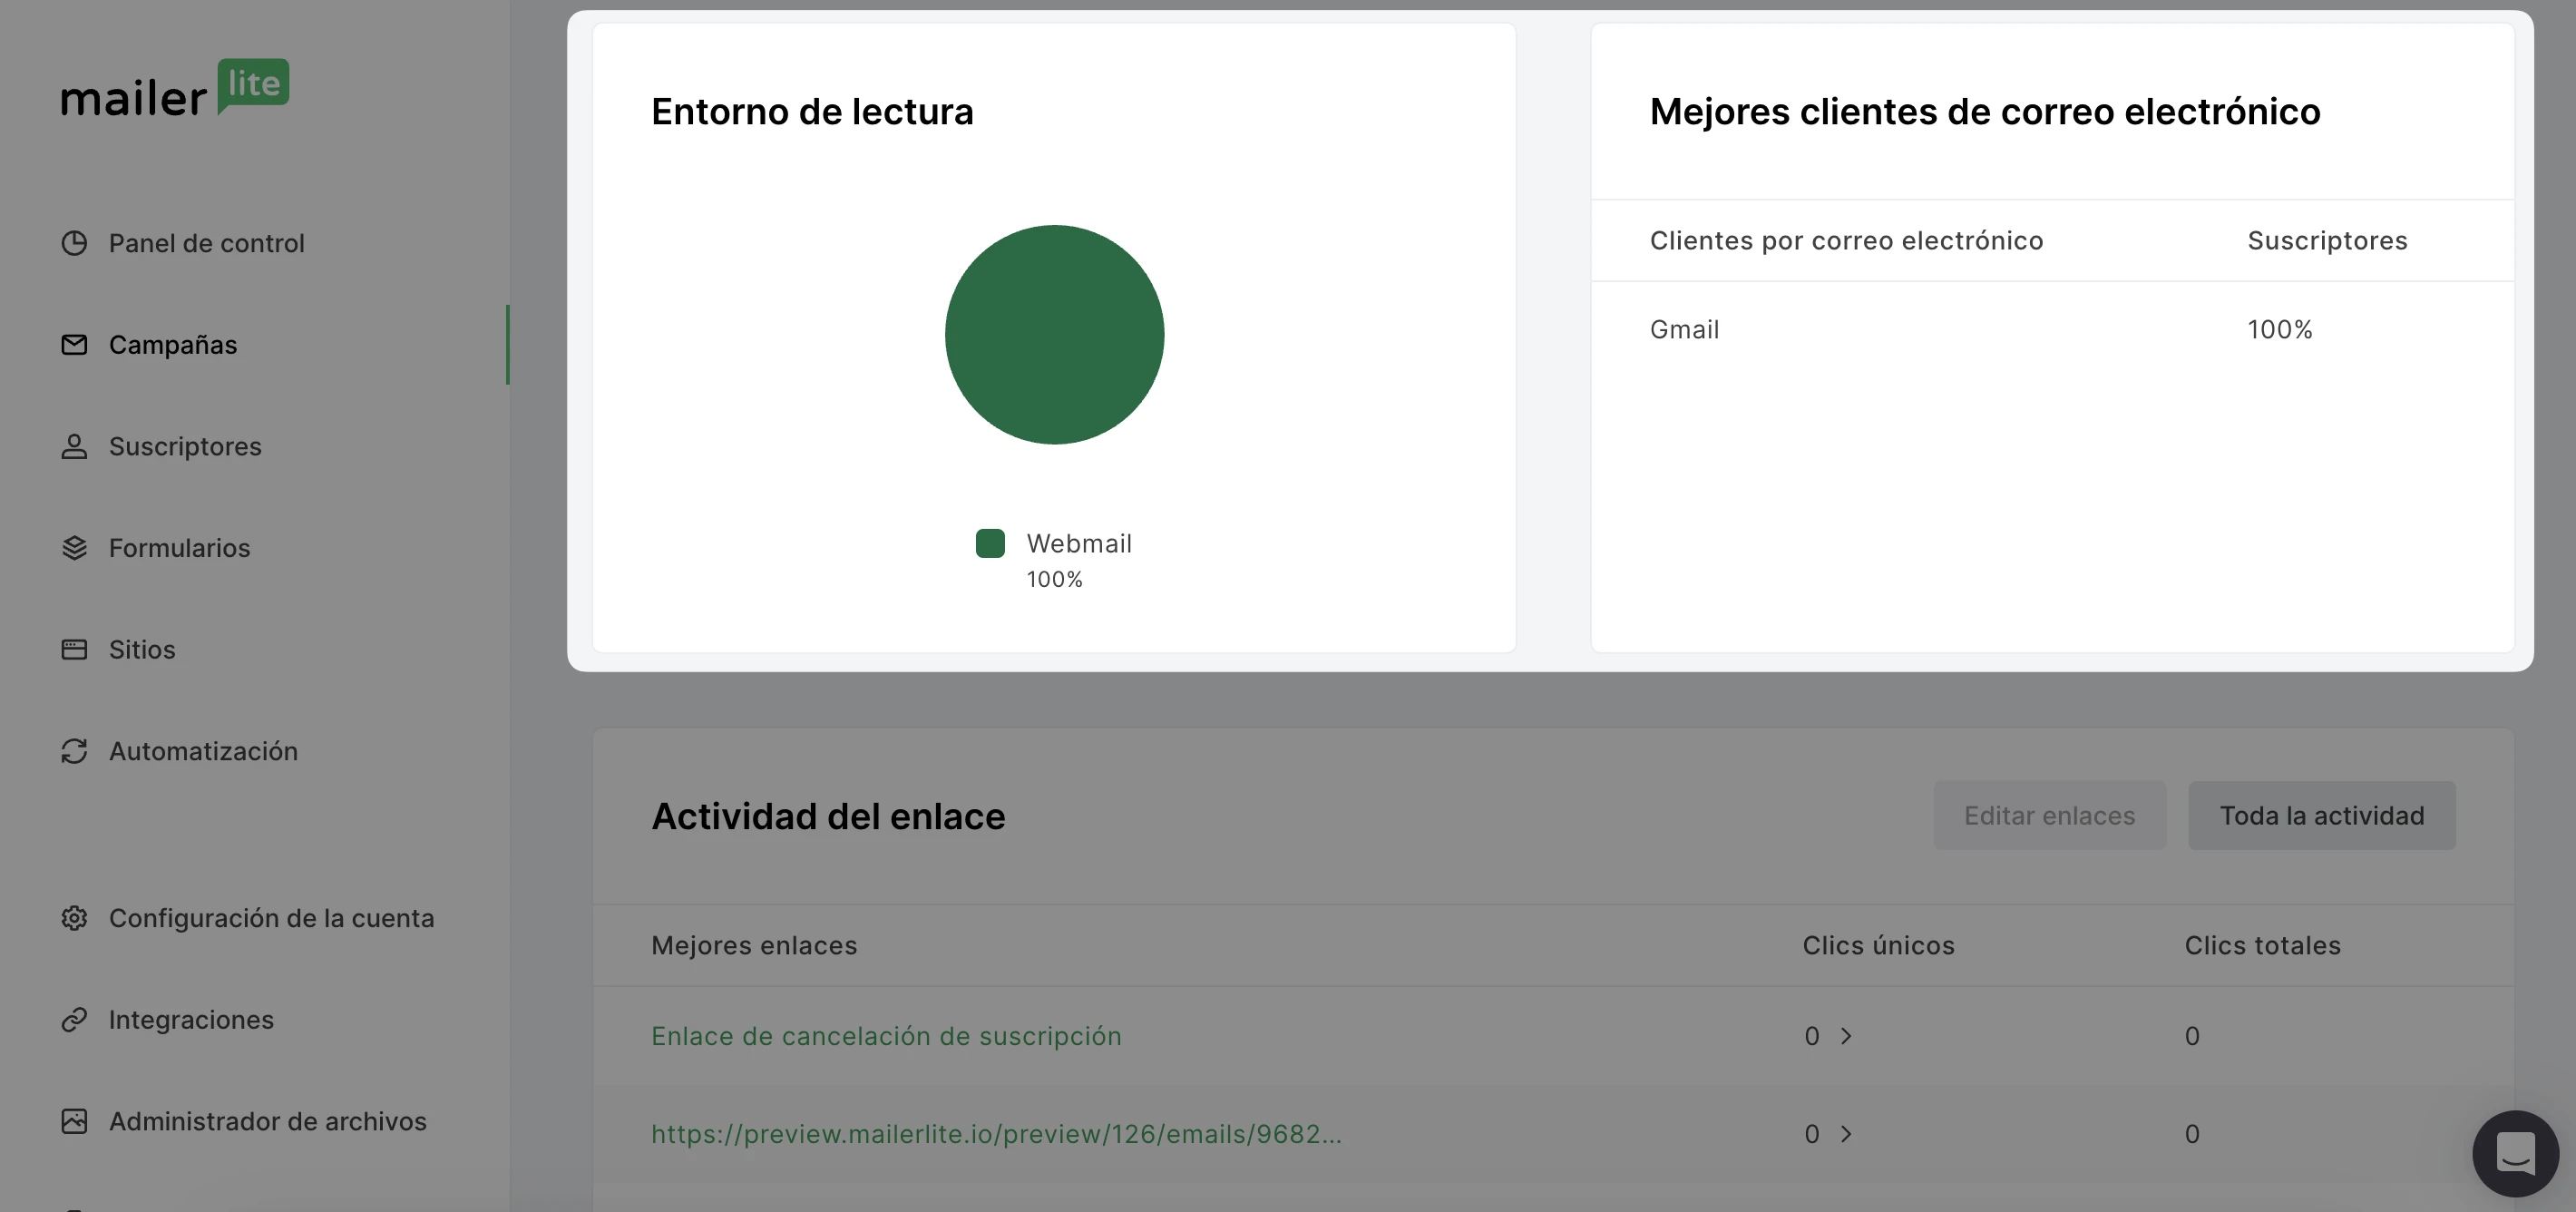Click Mejores clientes de correo electrónico heading
Viewport: 2576px width, 1212px height.
click(1985, 112)
